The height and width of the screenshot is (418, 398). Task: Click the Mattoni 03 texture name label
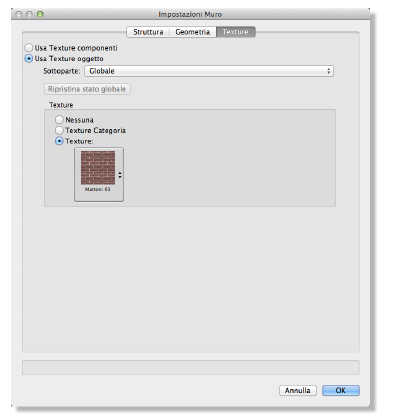click(x=98, y=189)
